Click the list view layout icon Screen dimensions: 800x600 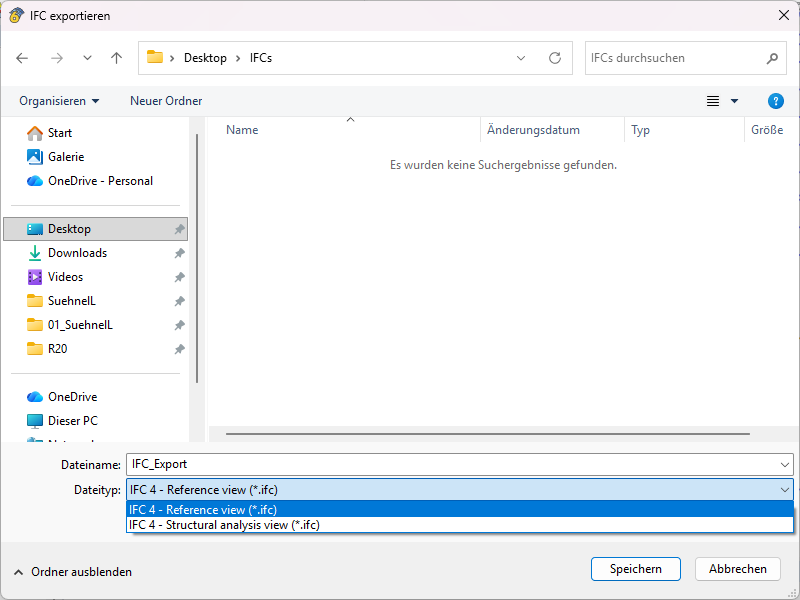coord(711,101)
